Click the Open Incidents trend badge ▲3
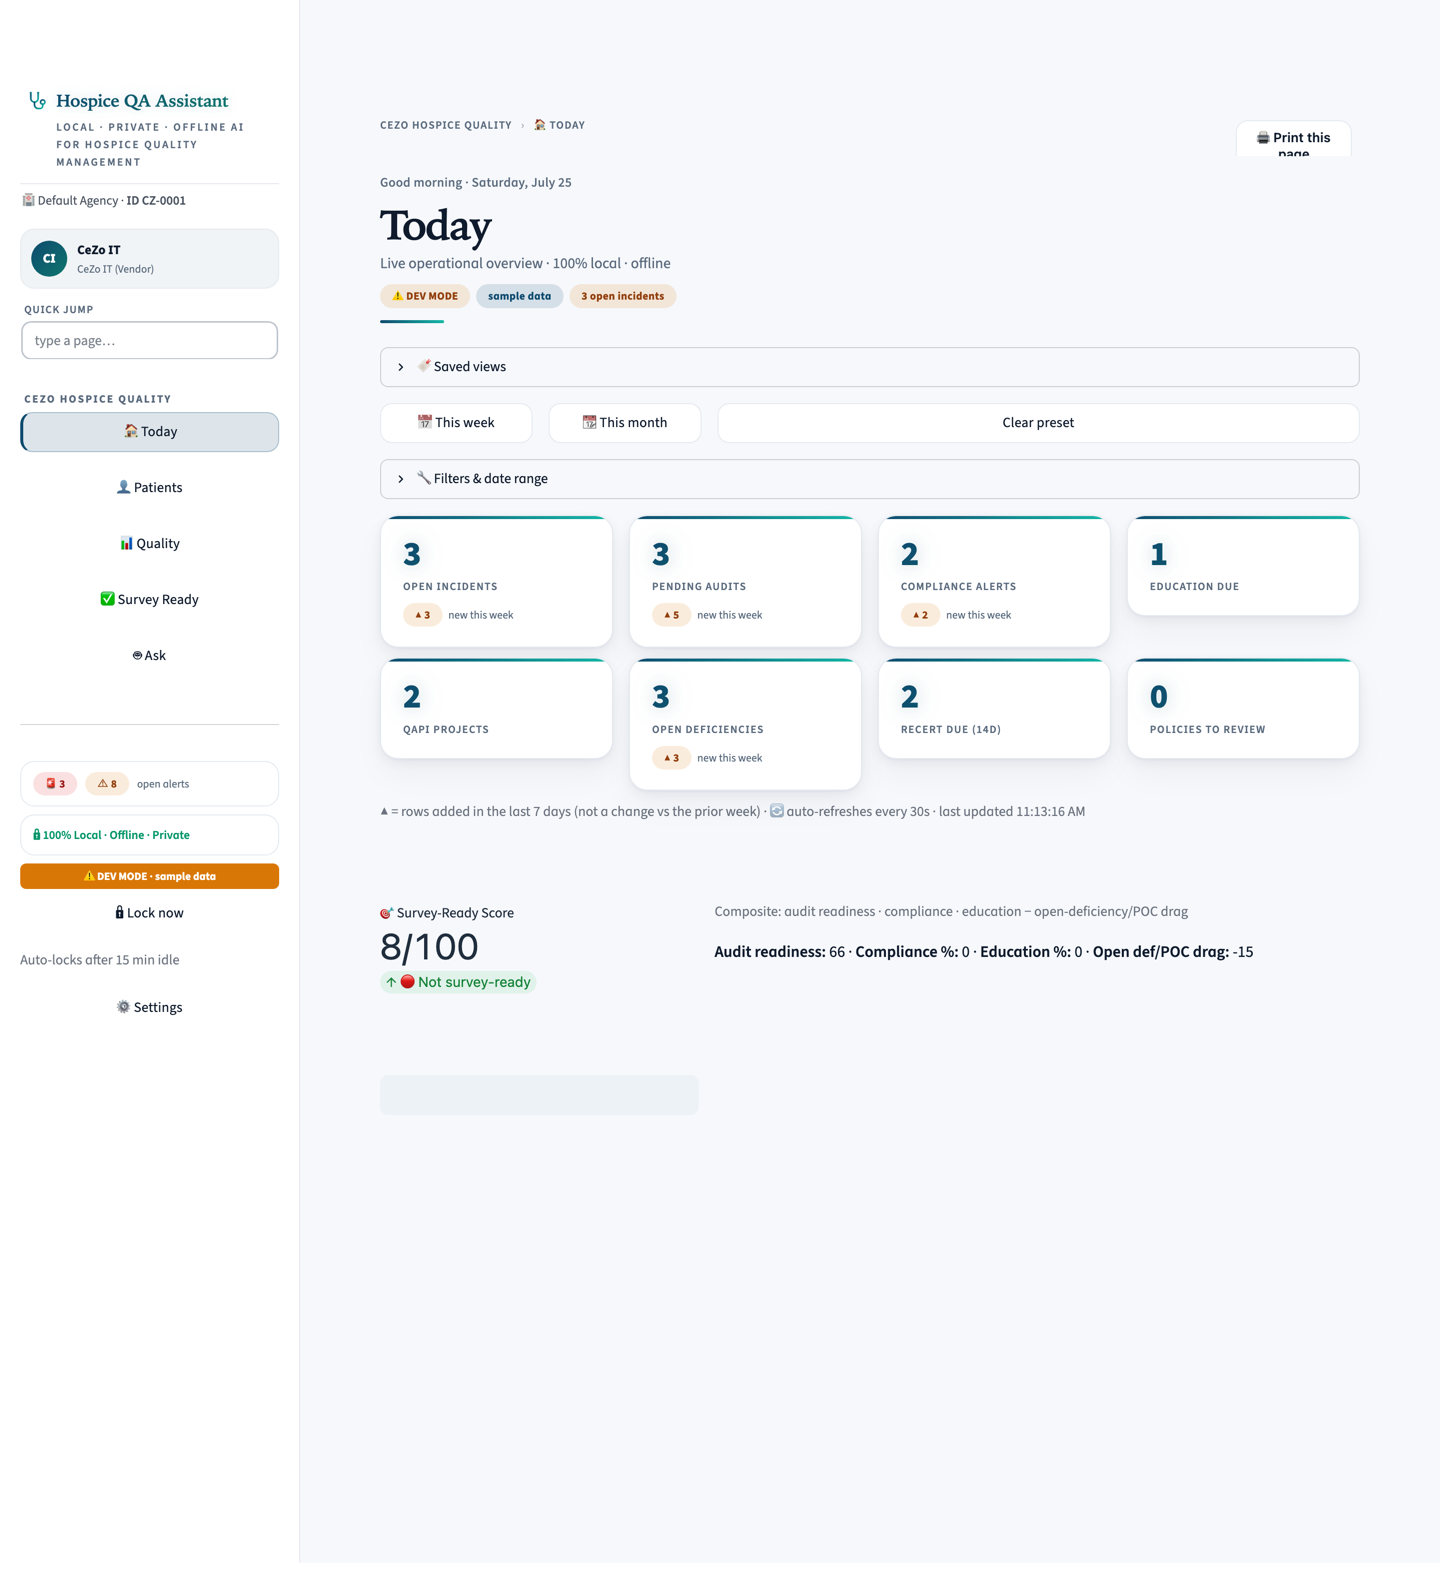This screenshot has height=1587, width=1440. click(422, 615)
